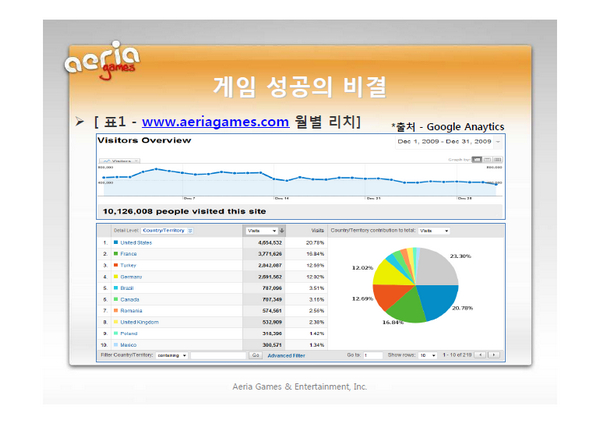Click the gray 23.30% pie chart slice
Image resolution: width=600 pixels, height=424 pixels.
(x=436, y=266)
